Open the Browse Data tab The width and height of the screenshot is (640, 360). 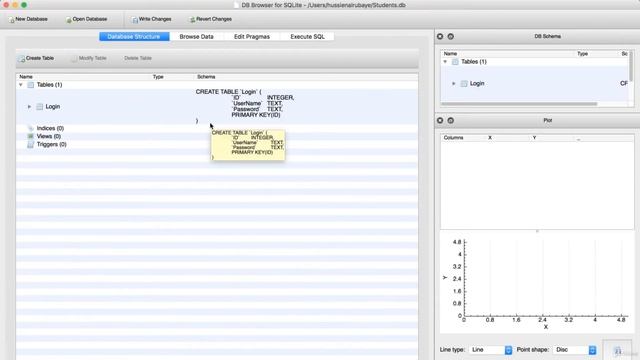[196, 37]
